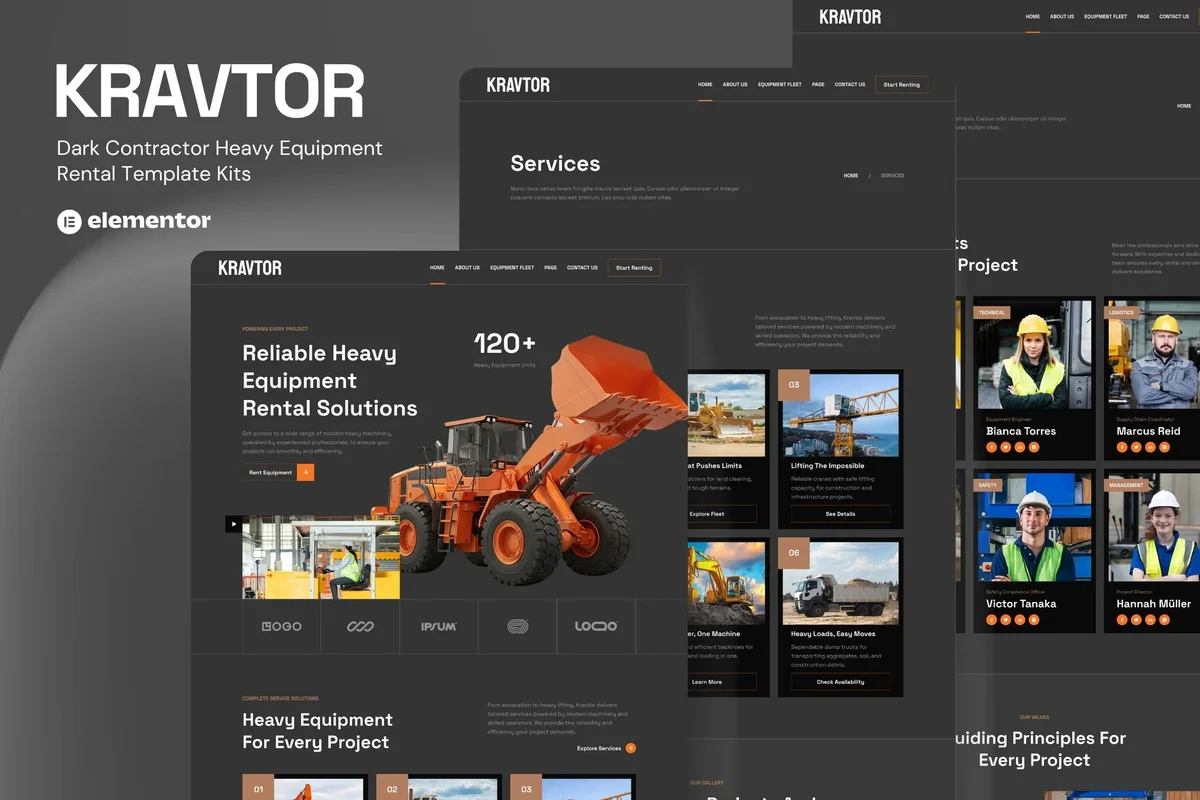
Task: Open Contact Us in the front window's navigation
Action: 582,268
